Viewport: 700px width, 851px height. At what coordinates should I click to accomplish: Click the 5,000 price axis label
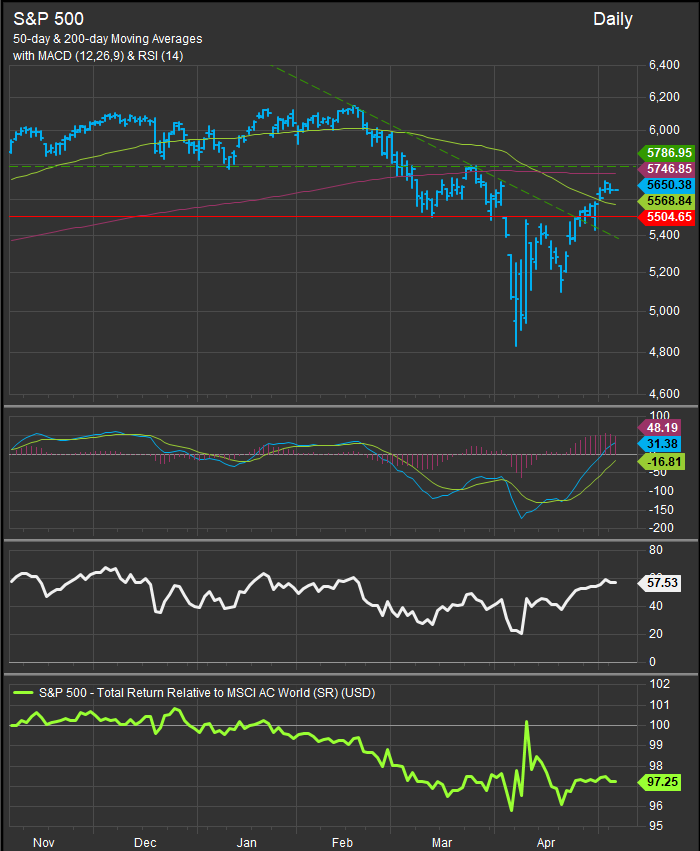664,311
